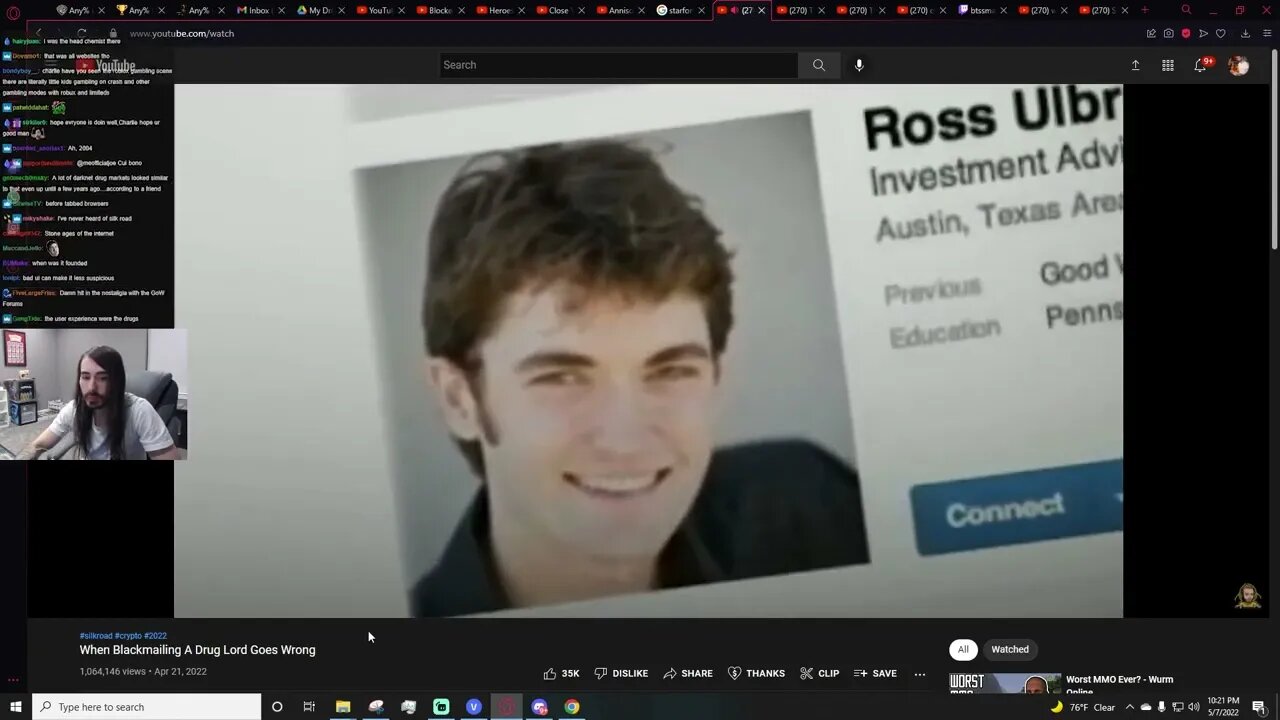This screenshot has width=1280, height=720.
Task: Show hidden system tray icons chevron
Action: 1129,707
